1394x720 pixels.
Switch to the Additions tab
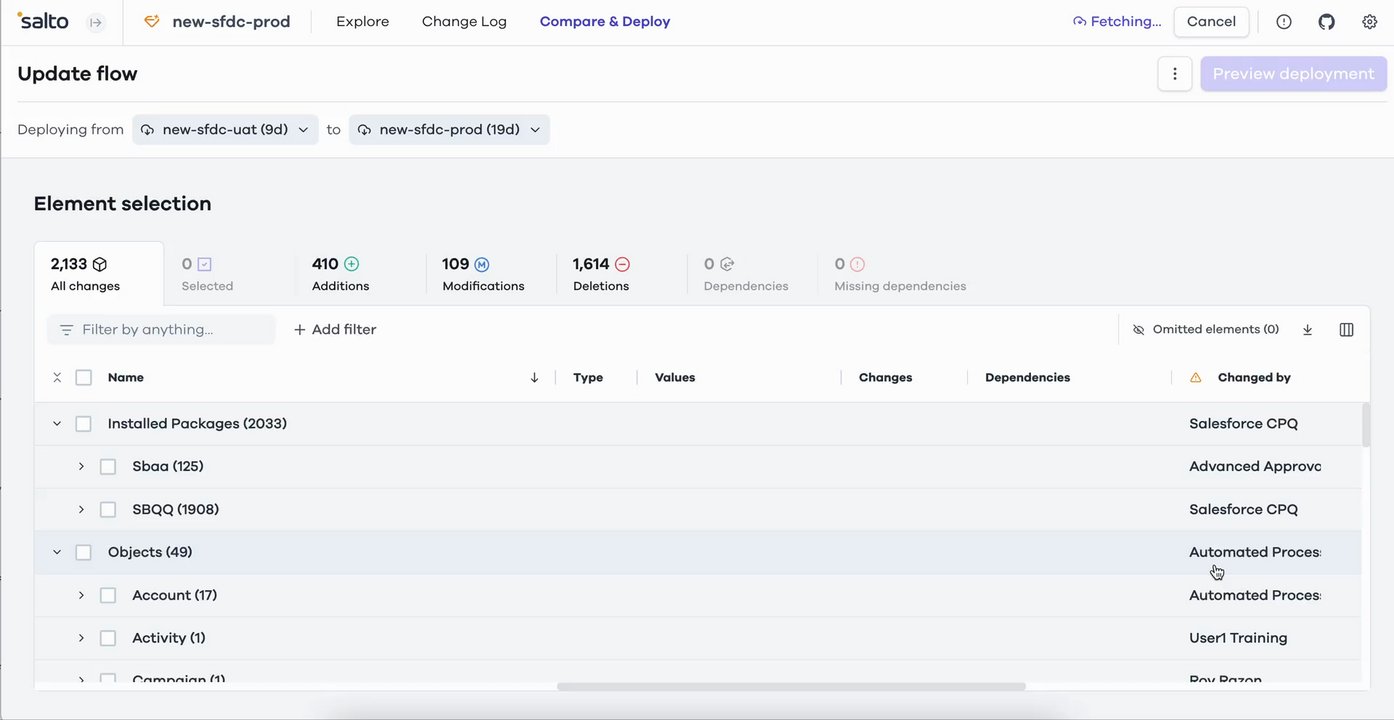[340, 274]
